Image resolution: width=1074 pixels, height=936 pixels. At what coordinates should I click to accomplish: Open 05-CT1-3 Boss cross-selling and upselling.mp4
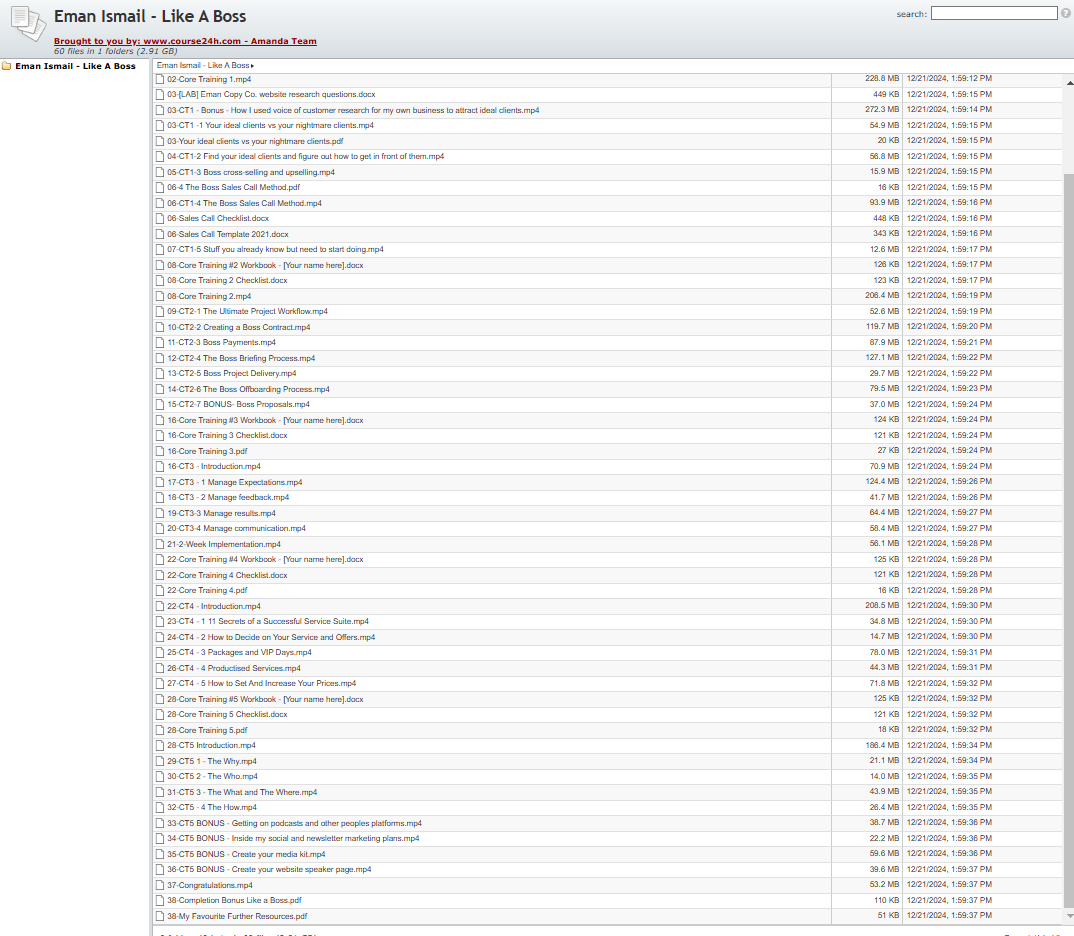pyautogui.click(x=251, y=172)
